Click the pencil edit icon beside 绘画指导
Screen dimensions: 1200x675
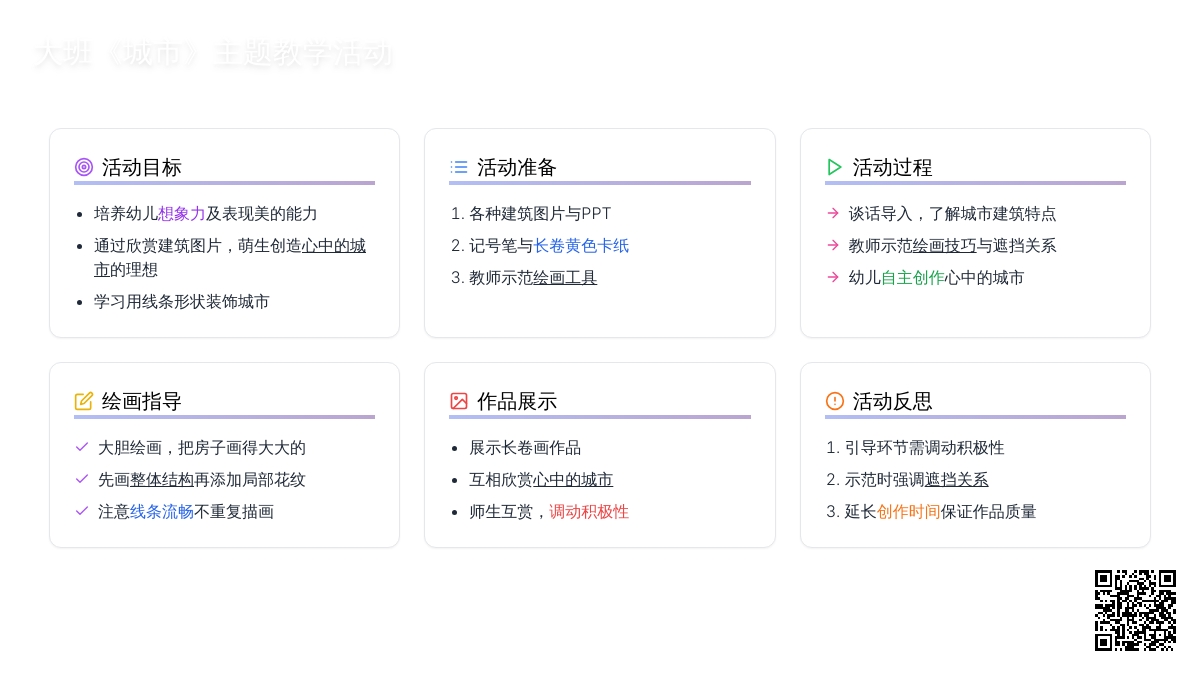[84, 401]
